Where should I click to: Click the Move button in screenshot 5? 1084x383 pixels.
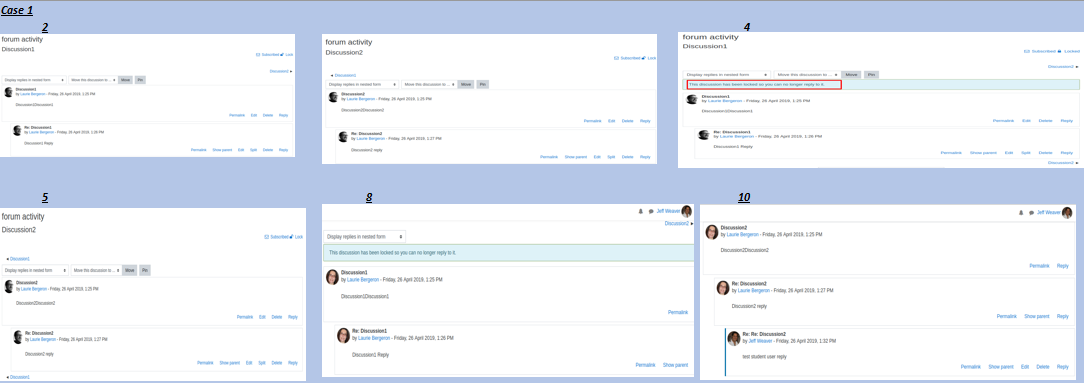[x=129, y=270]
